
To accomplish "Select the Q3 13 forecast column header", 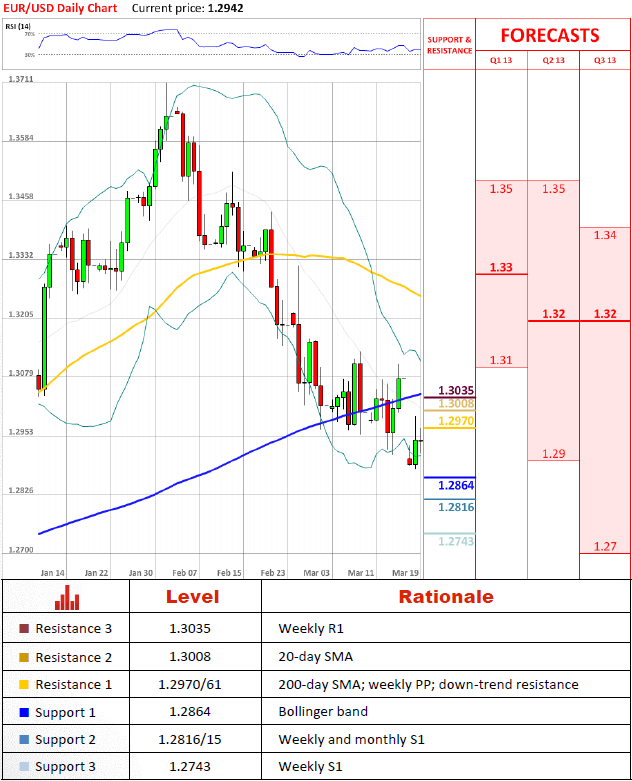I will coord(605,60).
